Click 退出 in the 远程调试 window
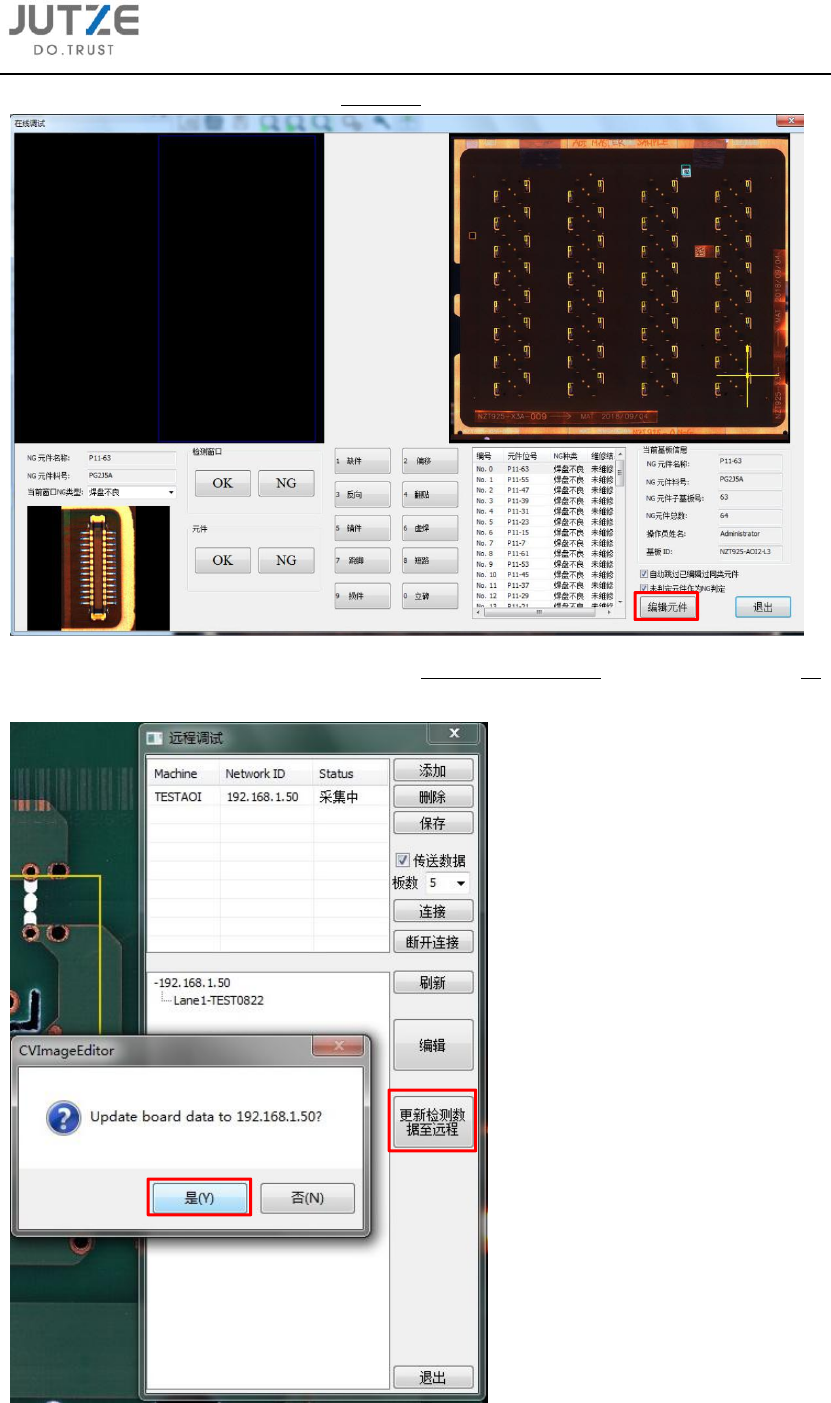The image size is (831, 1403). tap(433, 1378)
